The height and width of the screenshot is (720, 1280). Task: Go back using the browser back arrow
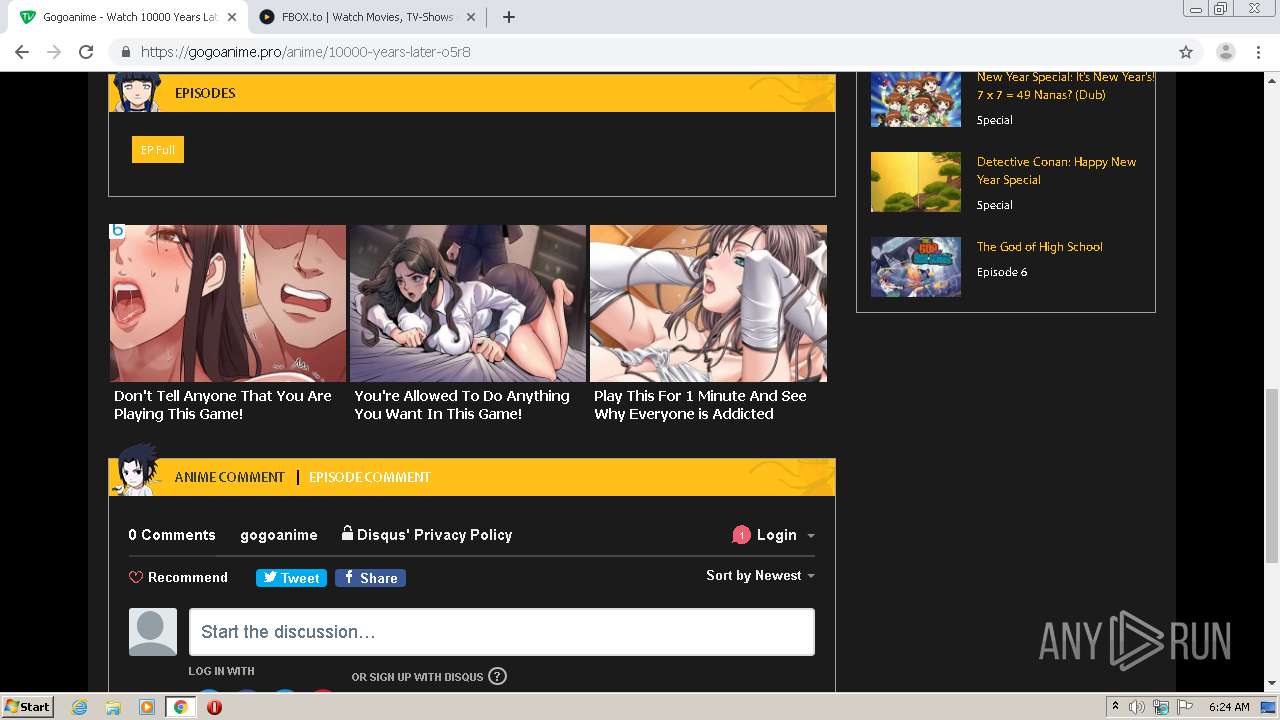[x=22, y=52]
